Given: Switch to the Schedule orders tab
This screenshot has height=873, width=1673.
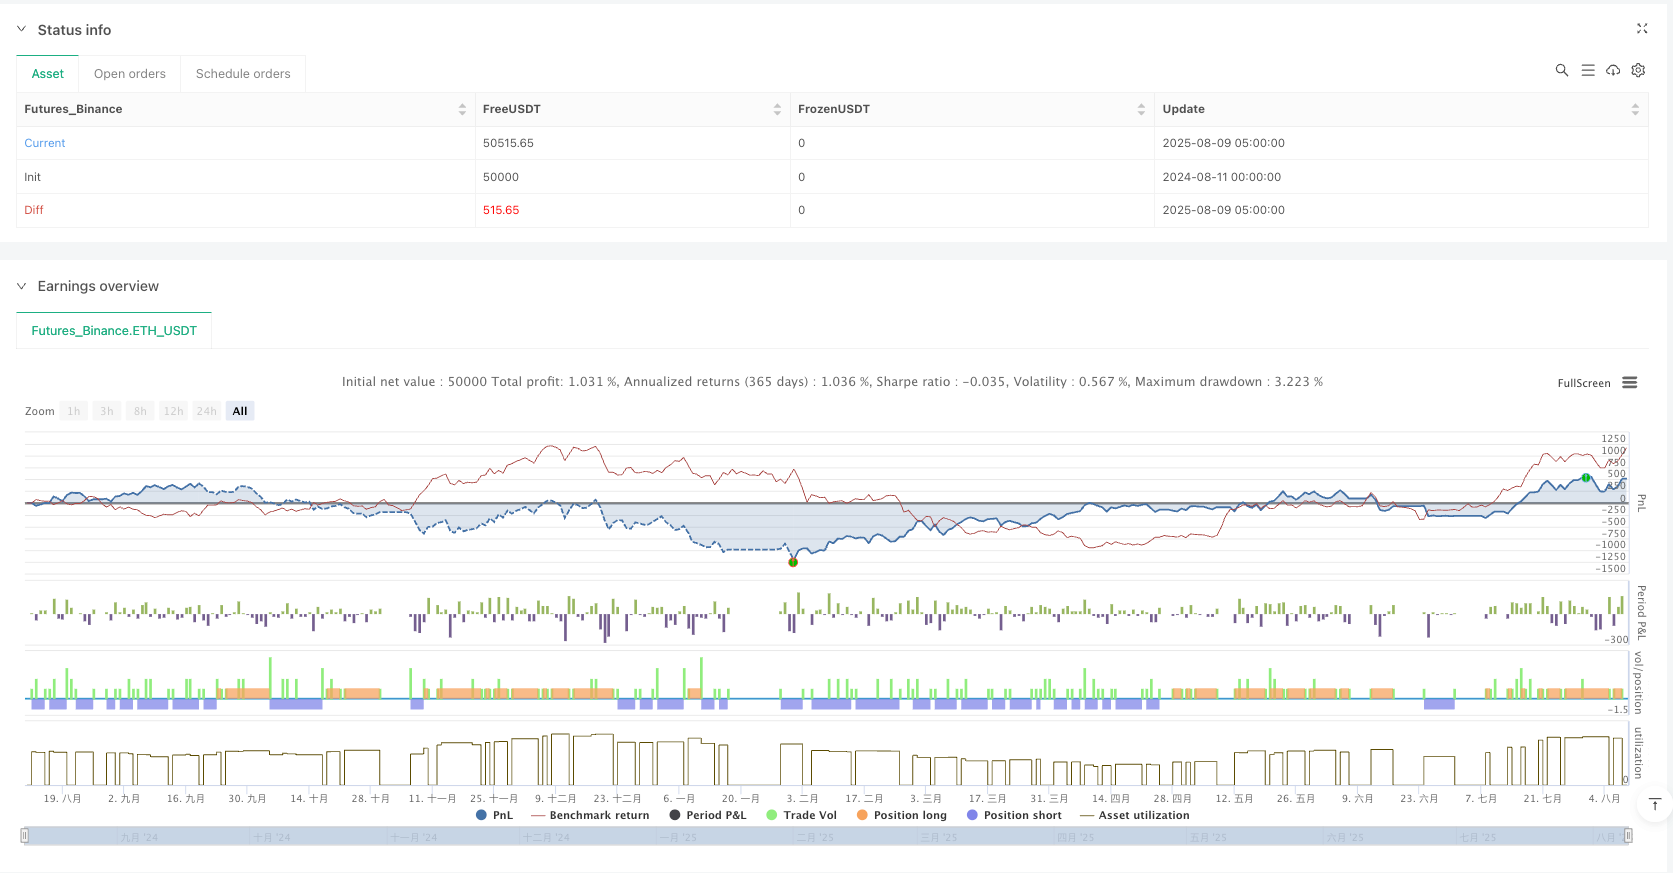Looking at the screenshot, I should 243,74.
